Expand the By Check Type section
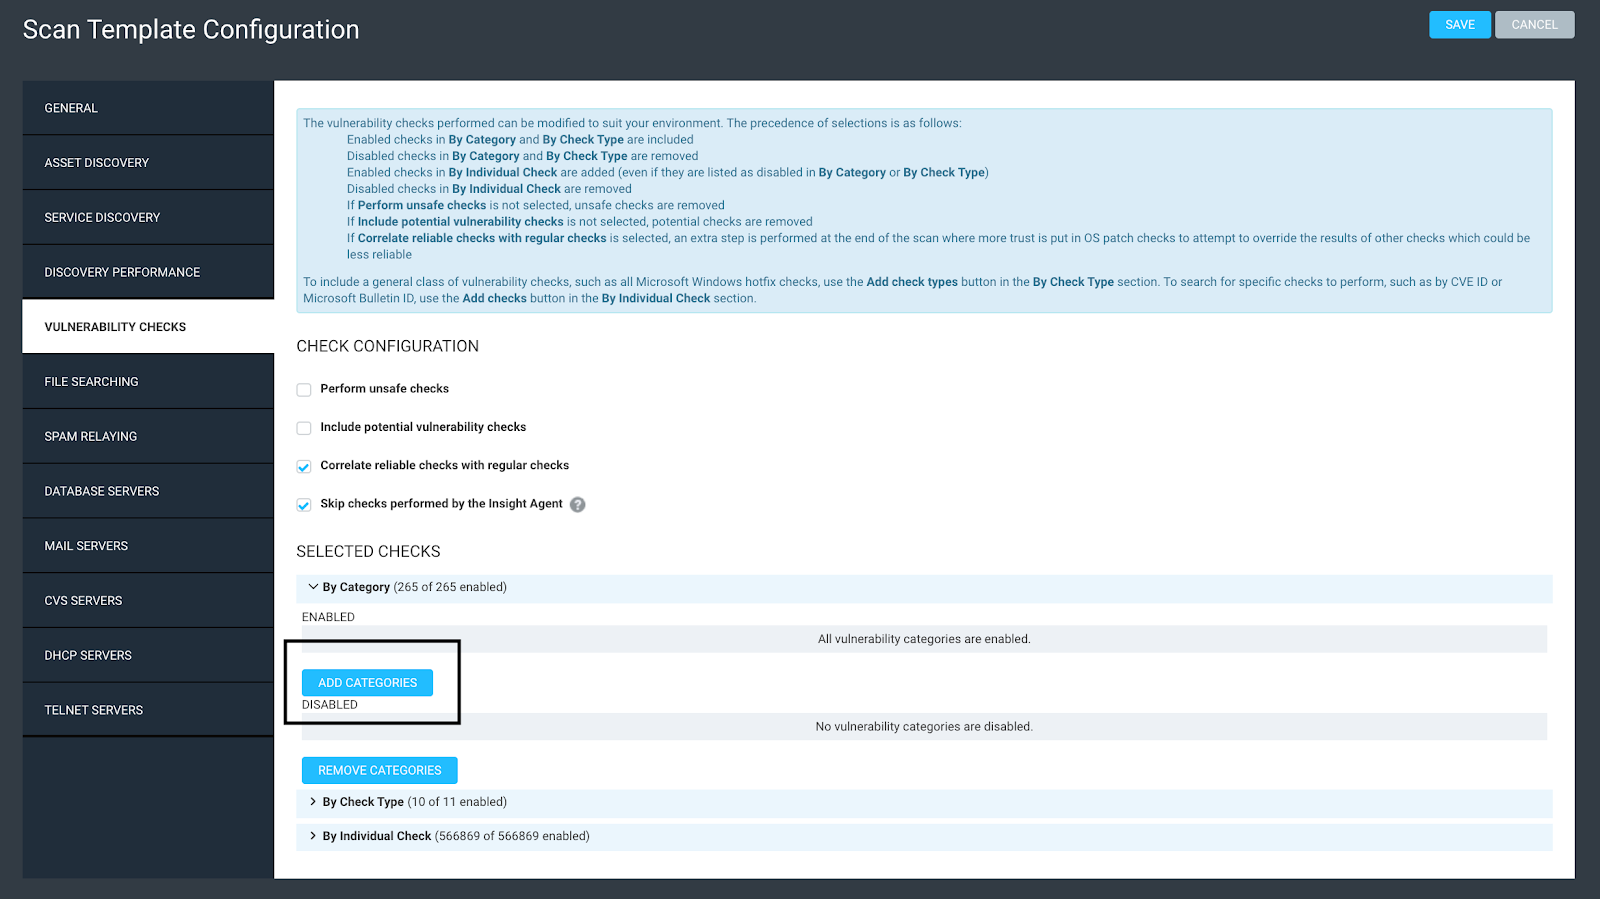The height and width of the screenshot is (899, 1600). [x=313, y=802]
